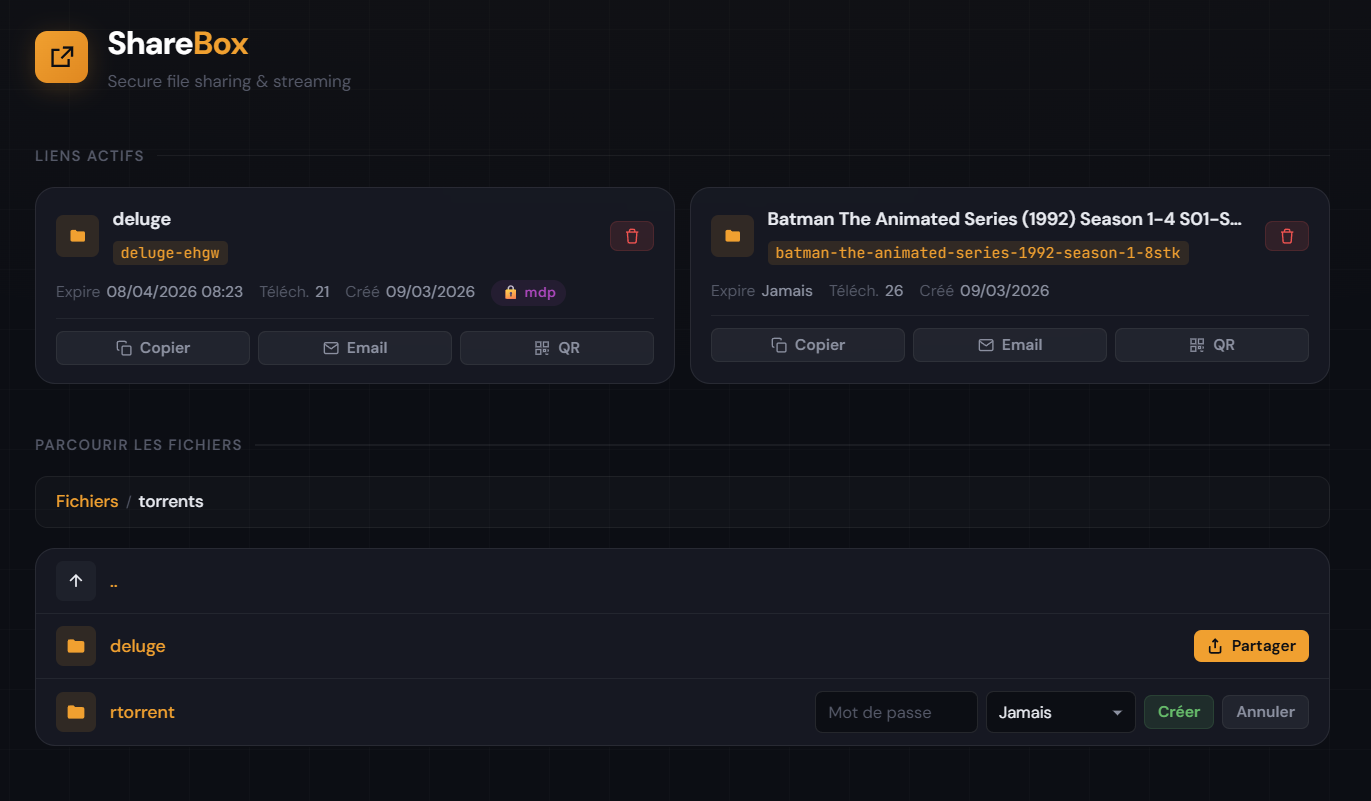Click Créer to create rtorrent share
The width and height of the screenshot is (1371, 801).
click(1179, 712)
